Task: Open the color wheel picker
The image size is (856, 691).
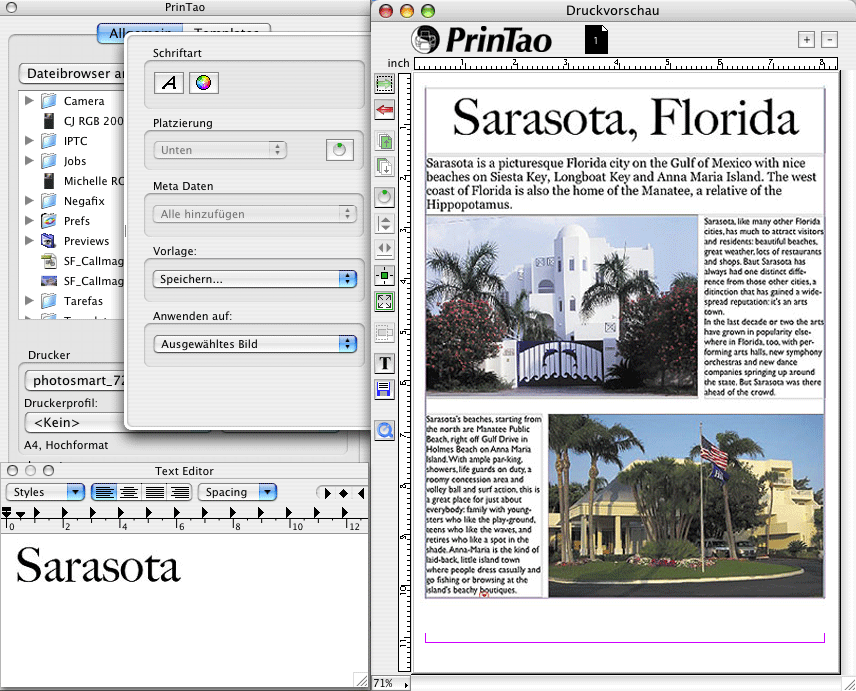Action: click(x=203, y=83)
